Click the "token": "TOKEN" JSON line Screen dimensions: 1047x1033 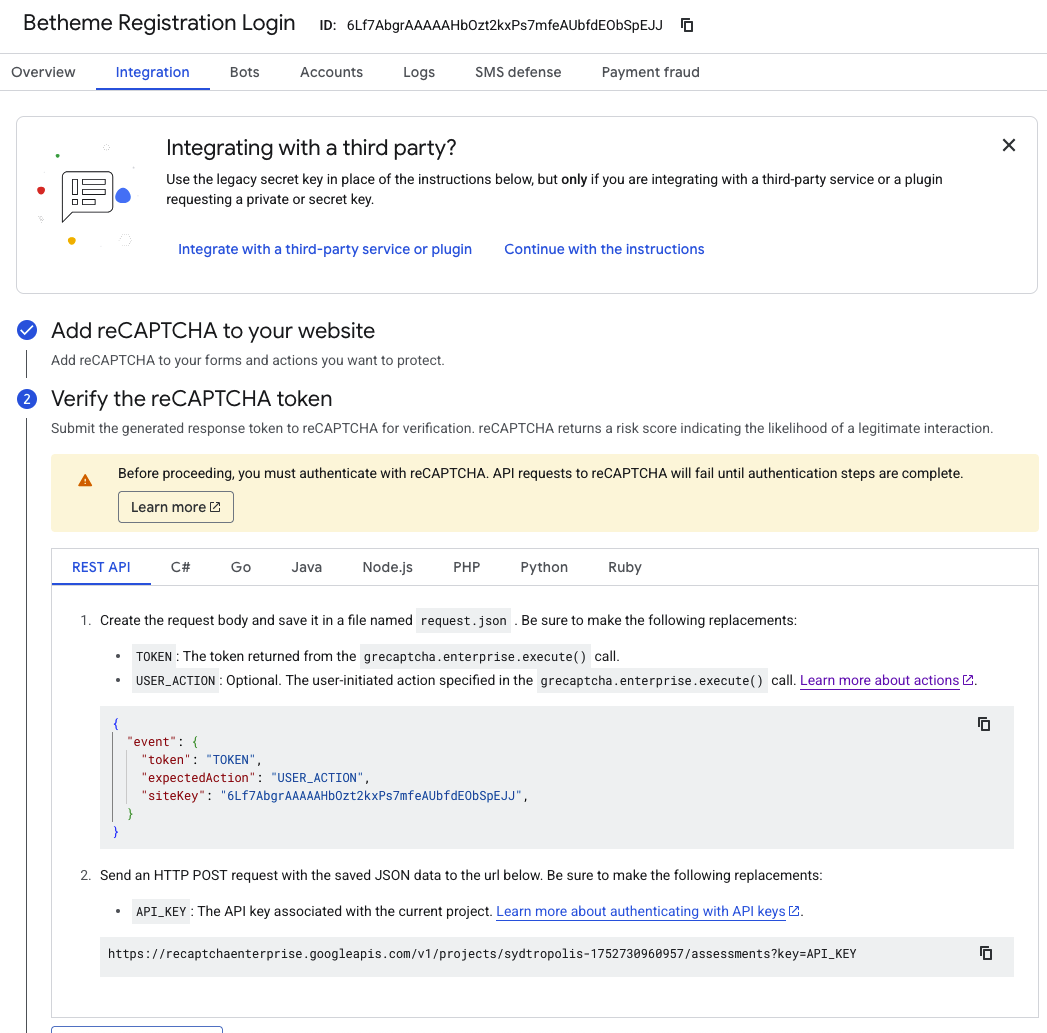point(201,759)
